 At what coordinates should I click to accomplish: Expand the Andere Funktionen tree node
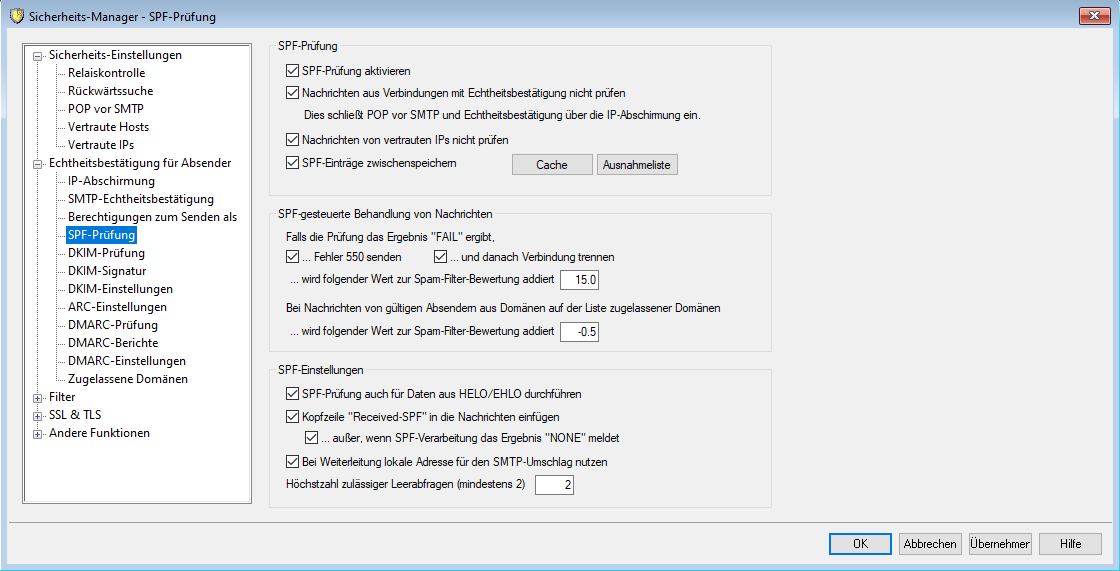(39, 434)
